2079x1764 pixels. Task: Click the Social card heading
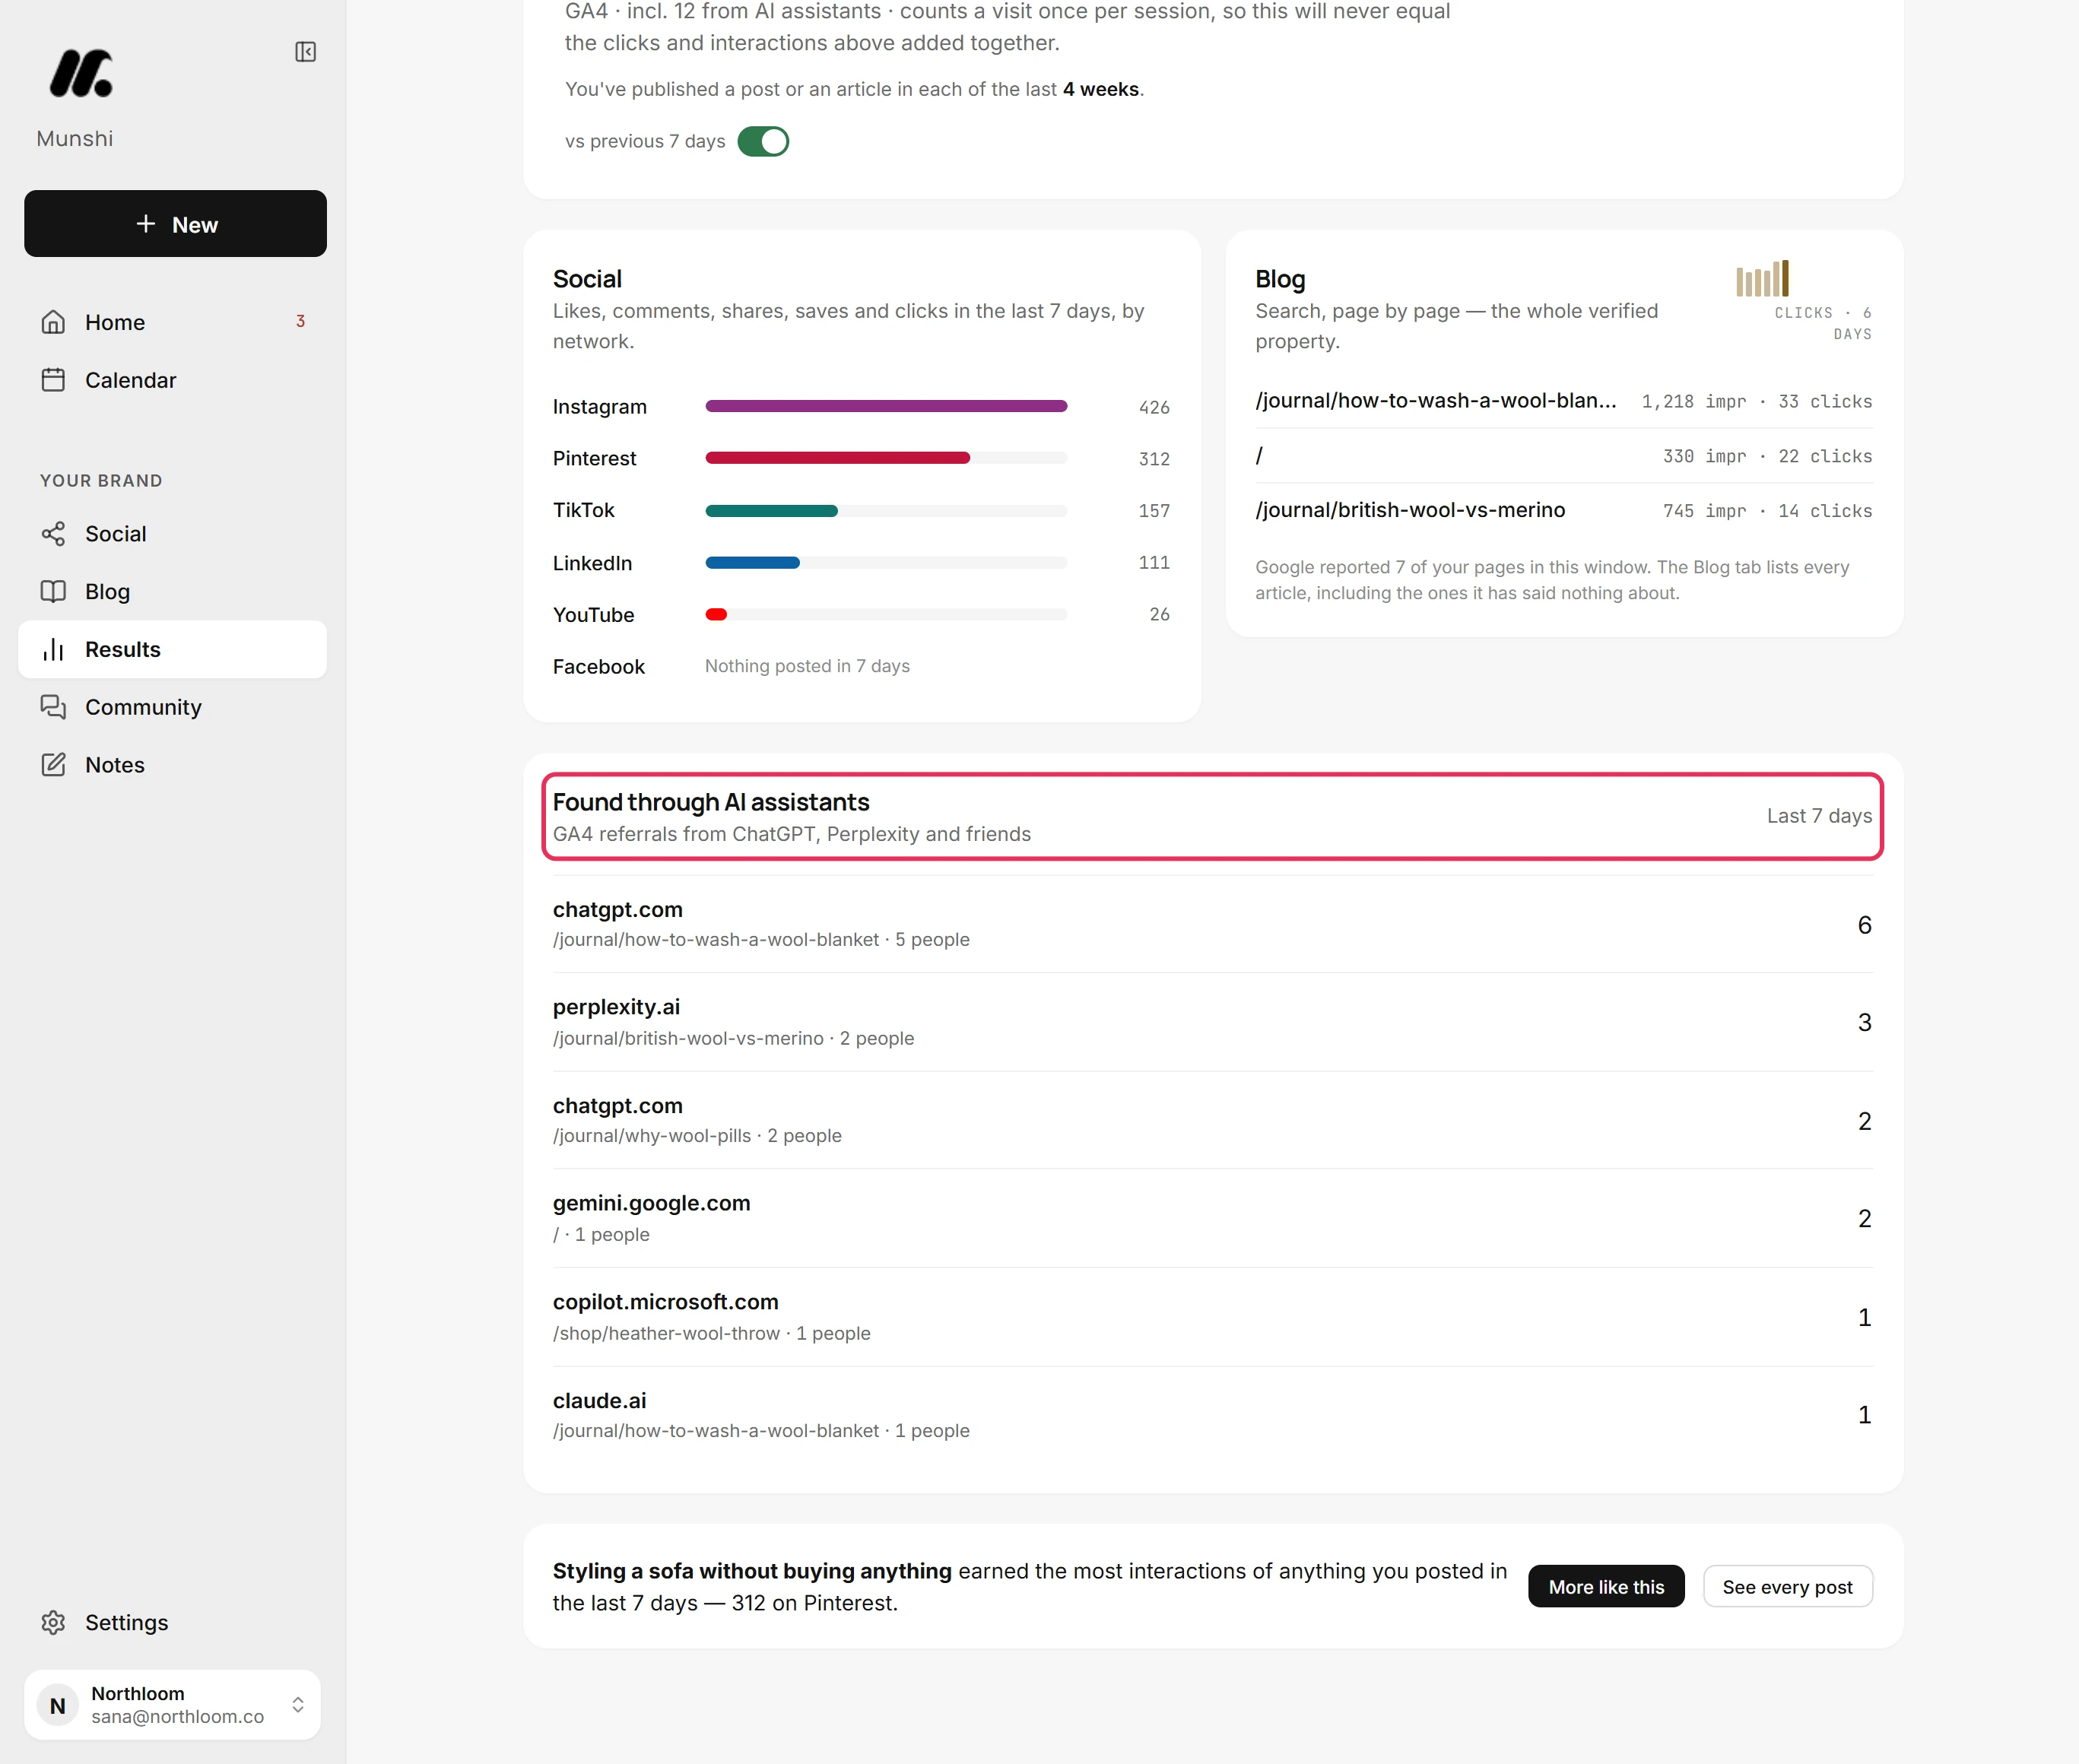tap(587, 279)
